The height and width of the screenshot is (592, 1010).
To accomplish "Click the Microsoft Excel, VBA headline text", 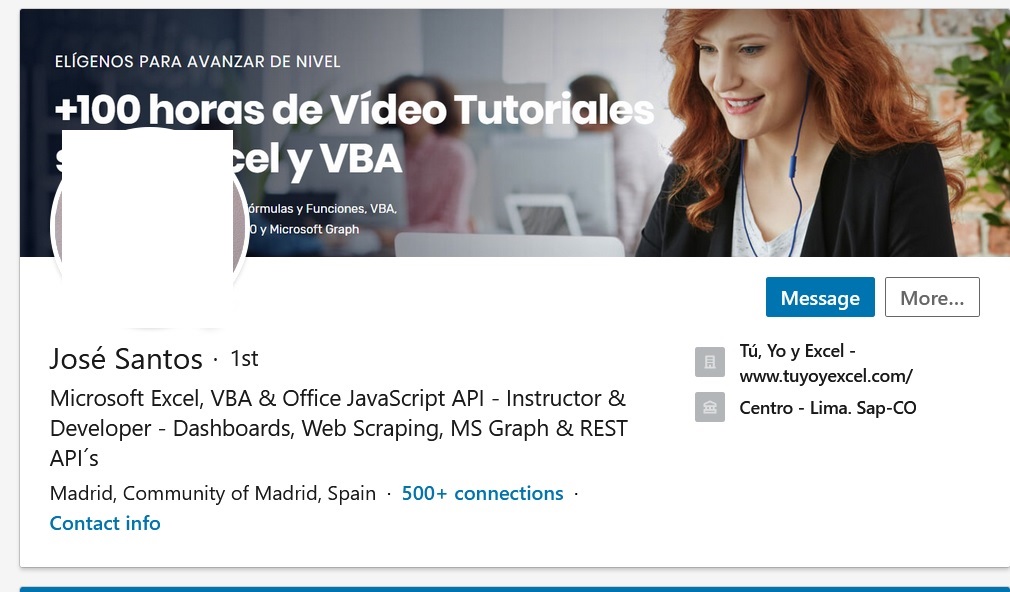I will [x=339, y=428].
